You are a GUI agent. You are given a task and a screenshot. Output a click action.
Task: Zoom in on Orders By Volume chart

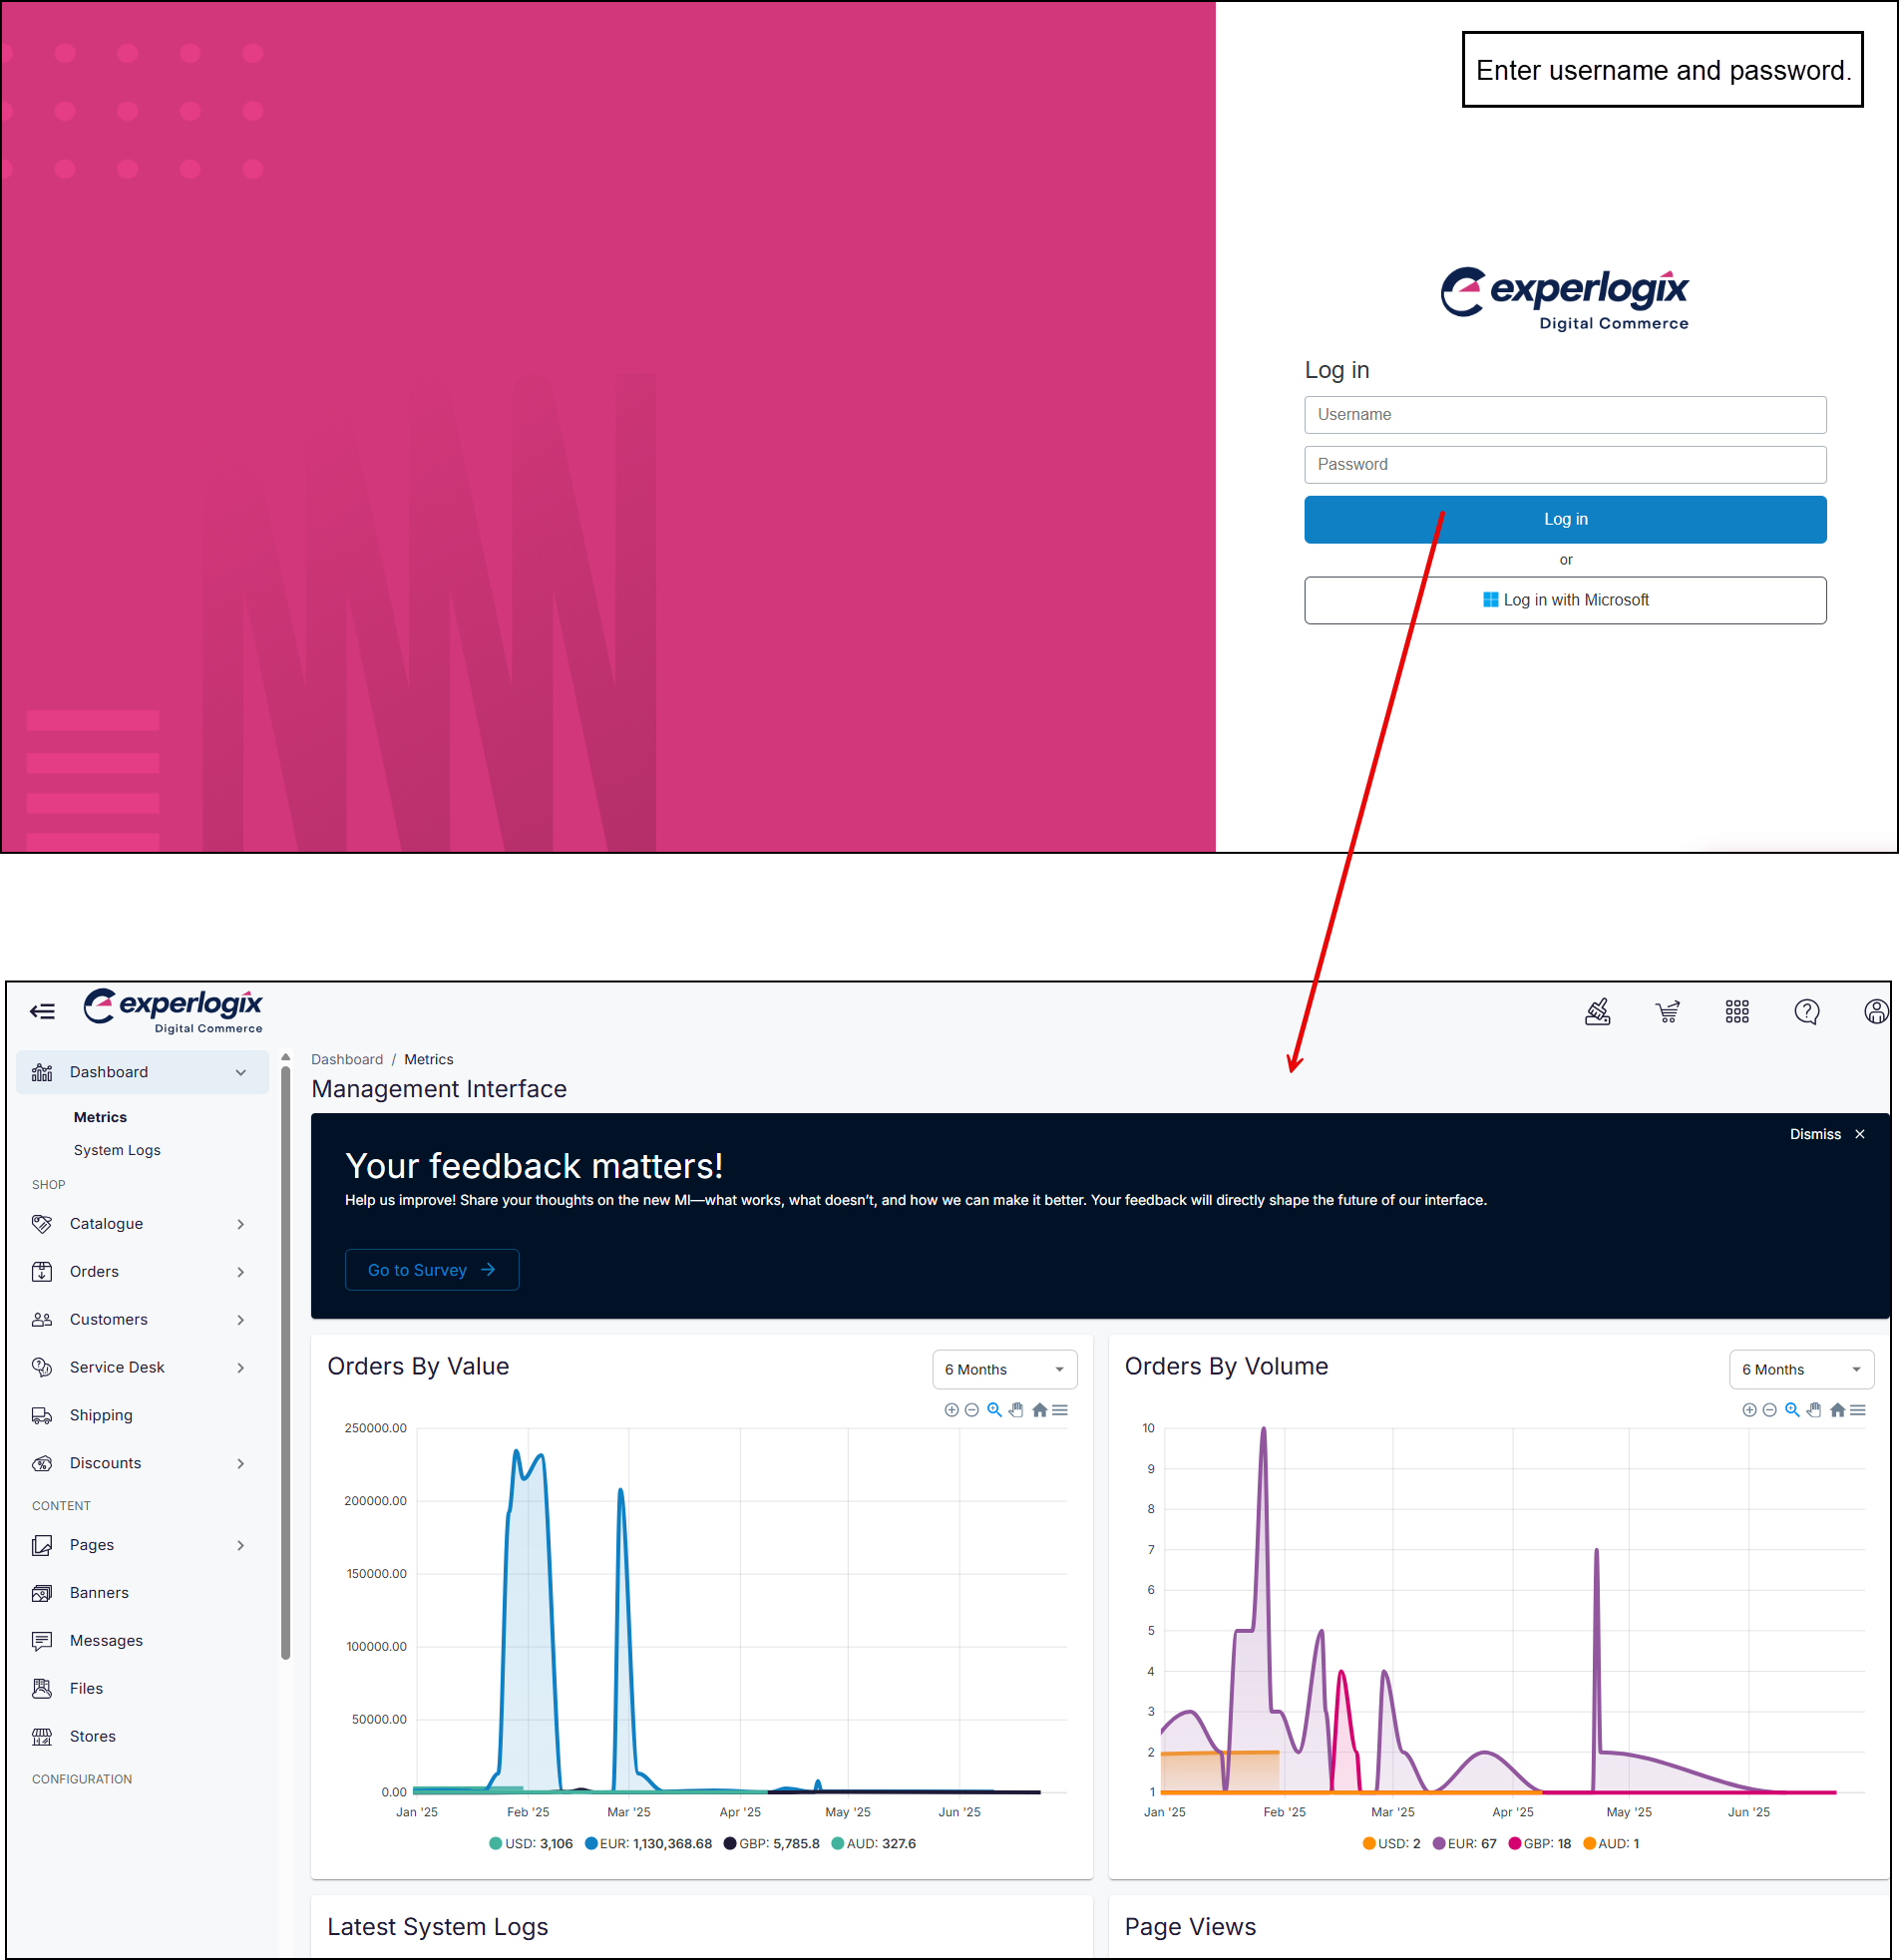[x=1749, y=1410]
